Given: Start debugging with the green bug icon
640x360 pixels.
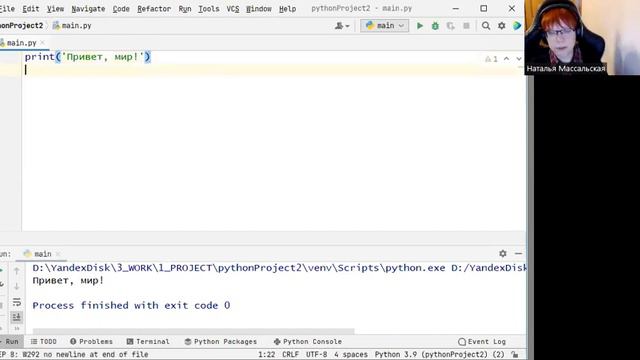Looking at the screenshot, I should (435, 26).
